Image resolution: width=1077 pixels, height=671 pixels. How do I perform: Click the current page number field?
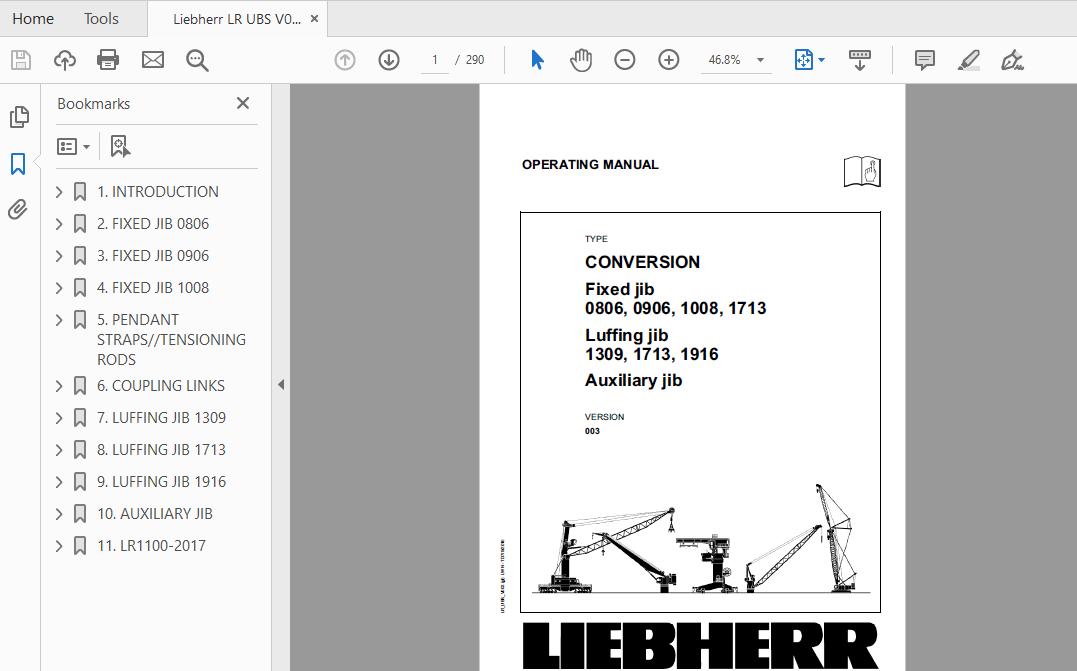pos(434,60)
